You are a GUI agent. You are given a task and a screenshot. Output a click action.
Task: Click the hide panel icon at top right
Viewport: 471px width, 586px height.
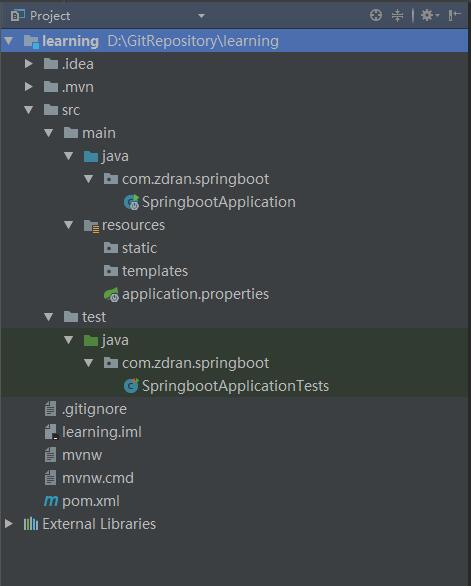(x=454, y=15)
